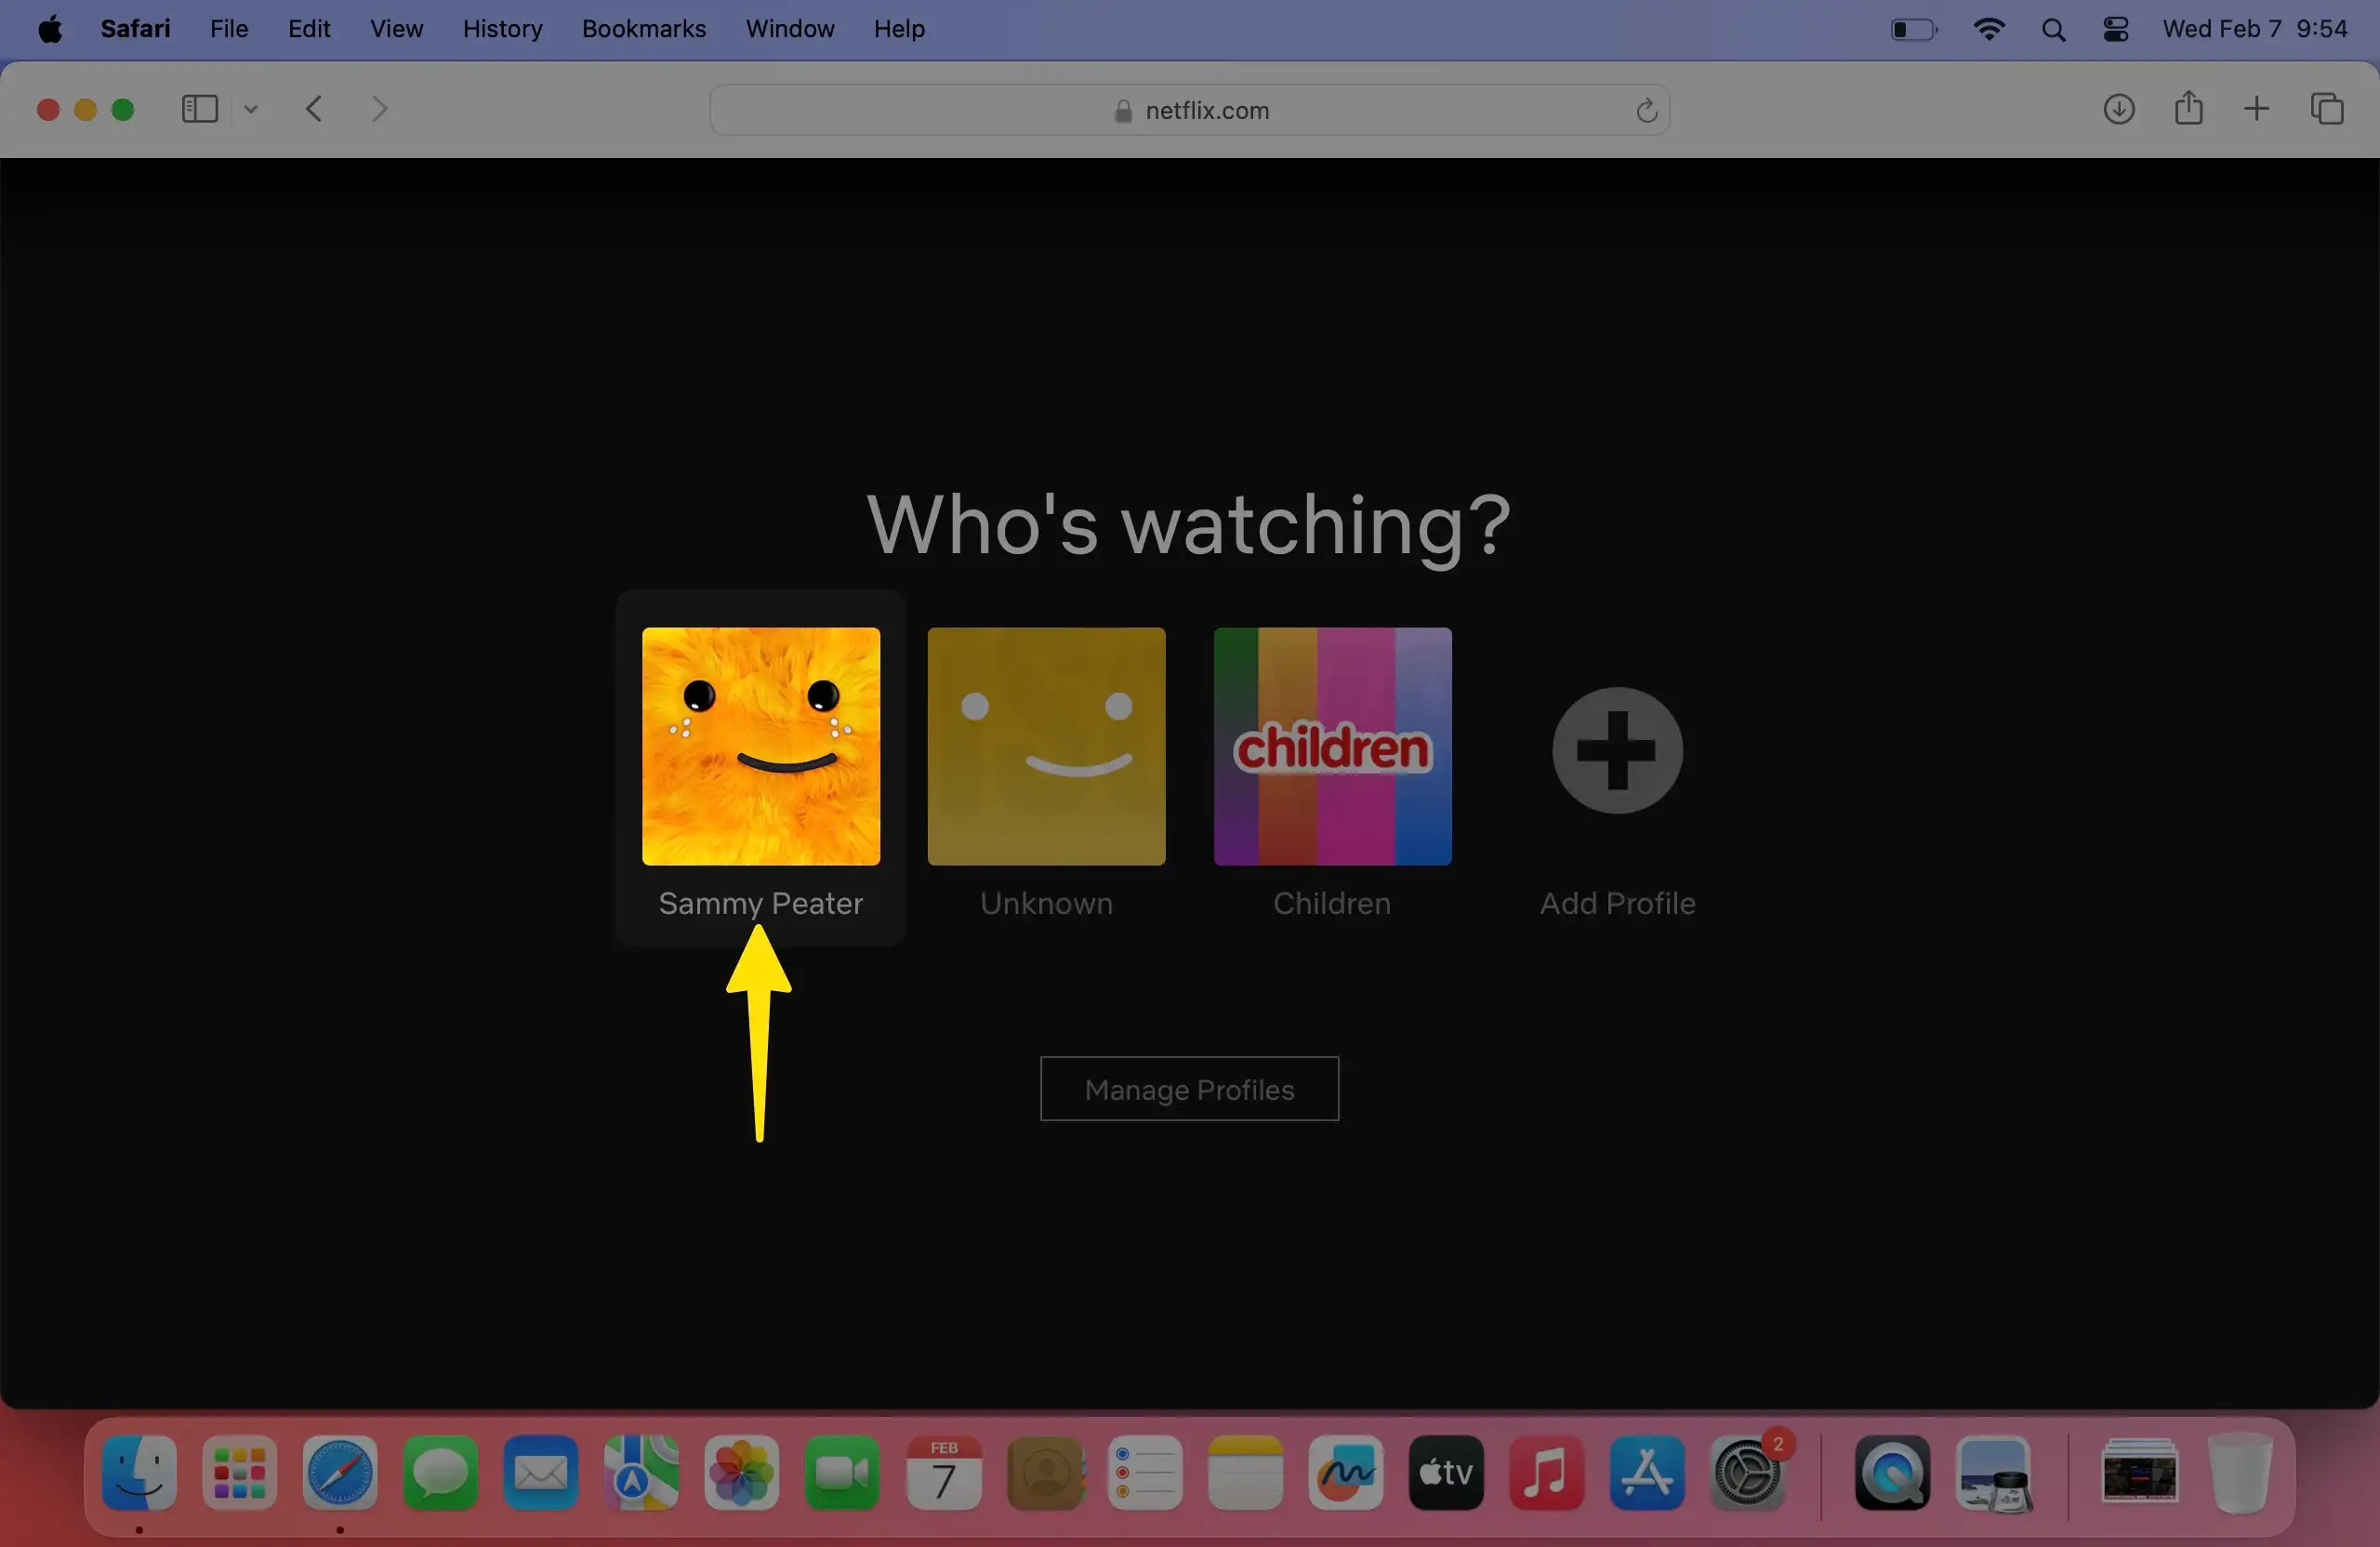Go back with the back arrow

click(314, 109)
